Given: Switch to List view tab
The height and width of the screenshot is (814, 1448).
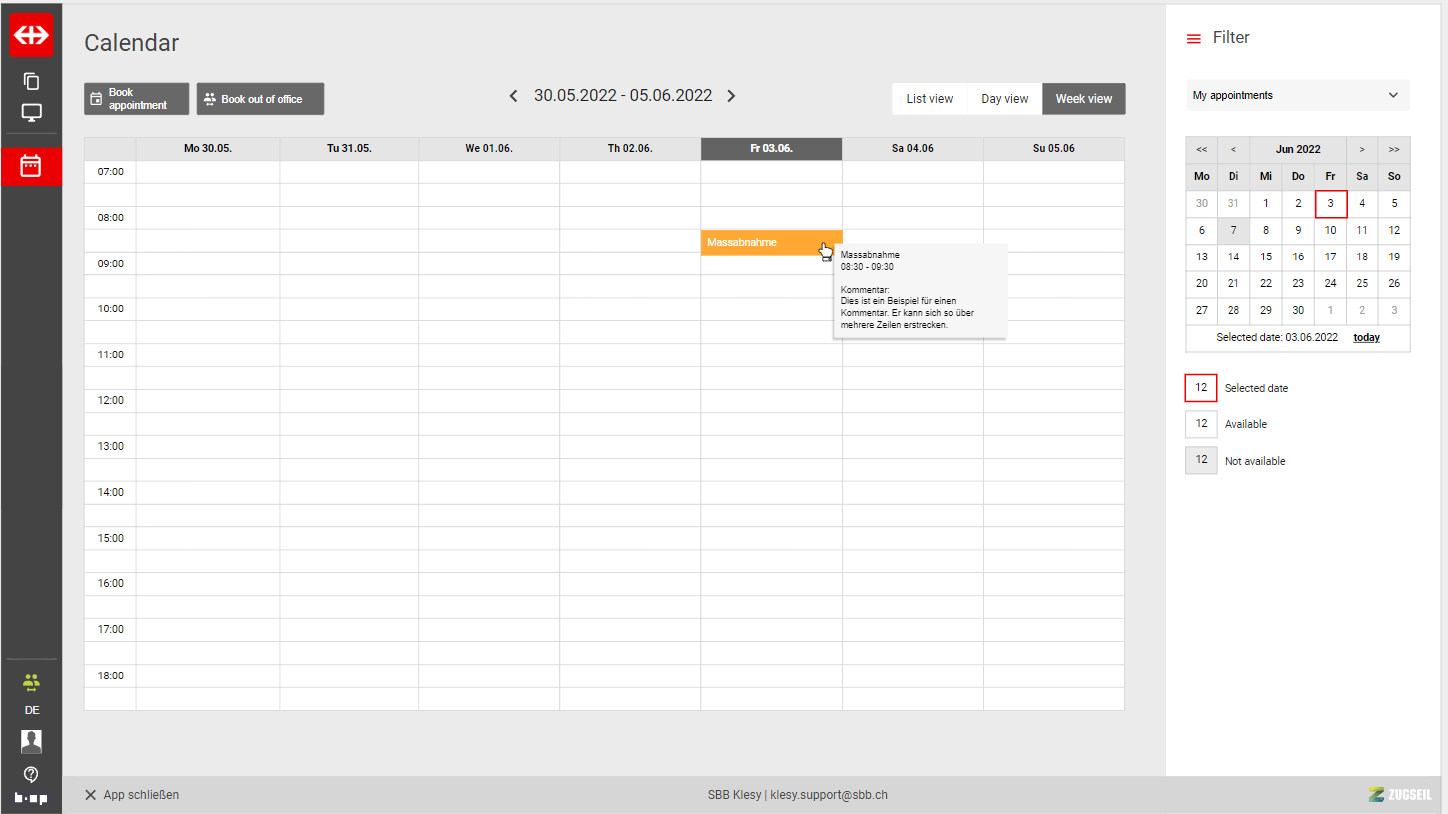Looking at the screenshot, I should (x=929, y=99).
